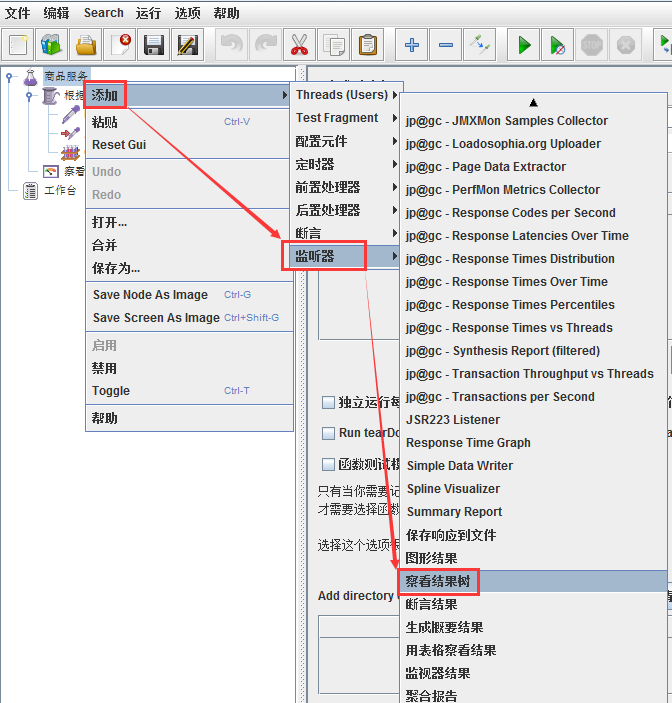Click the up arrow to scroll listener menu

tap(533, 102)
